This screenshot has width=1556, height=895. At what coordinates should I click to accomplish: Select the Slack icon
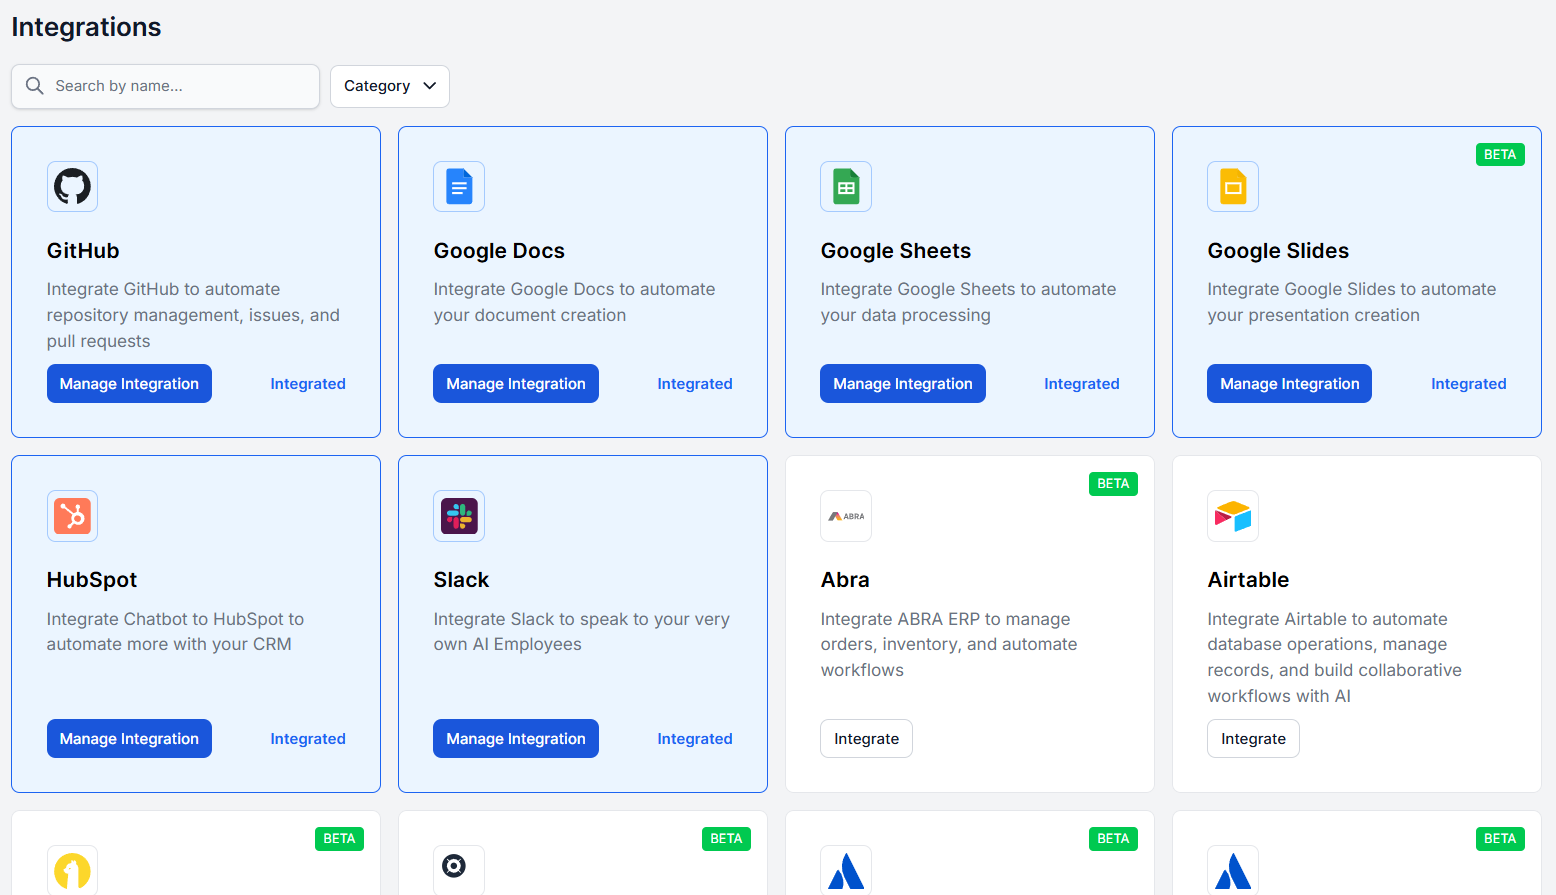(x=459, y=516)
